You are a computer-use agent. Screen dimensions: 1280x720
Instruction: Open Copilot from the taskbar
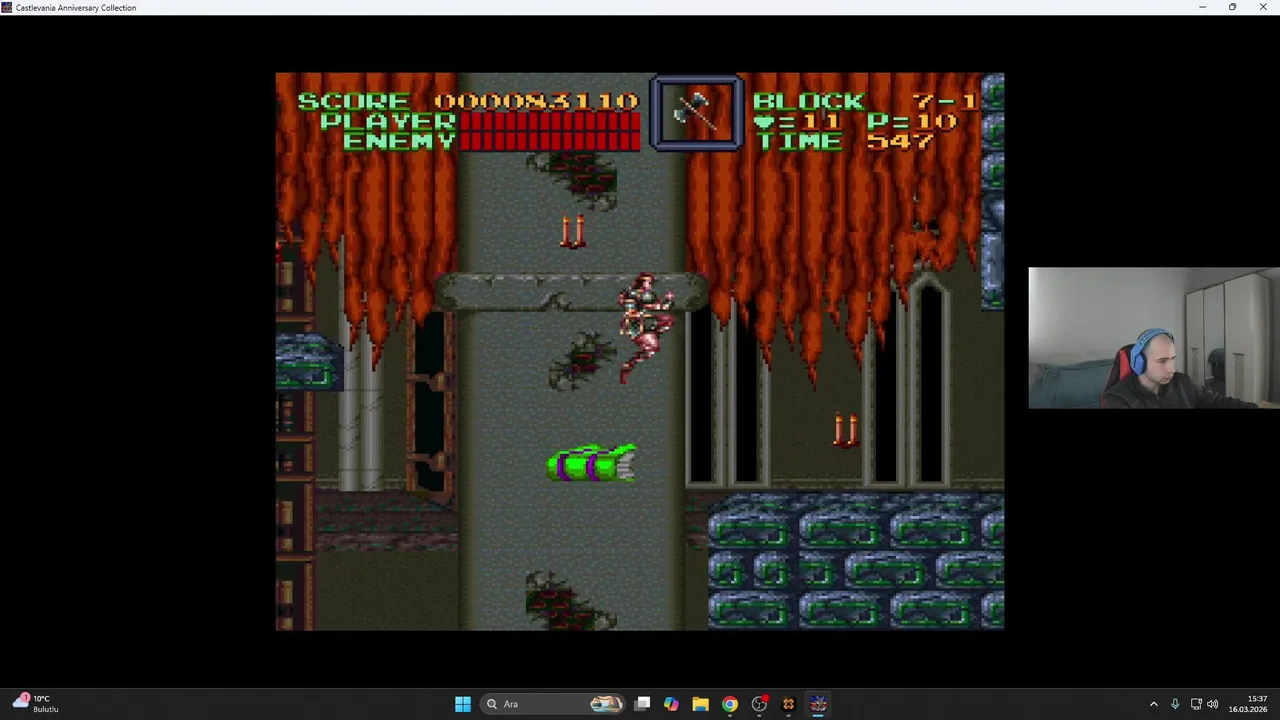point(671,704)
